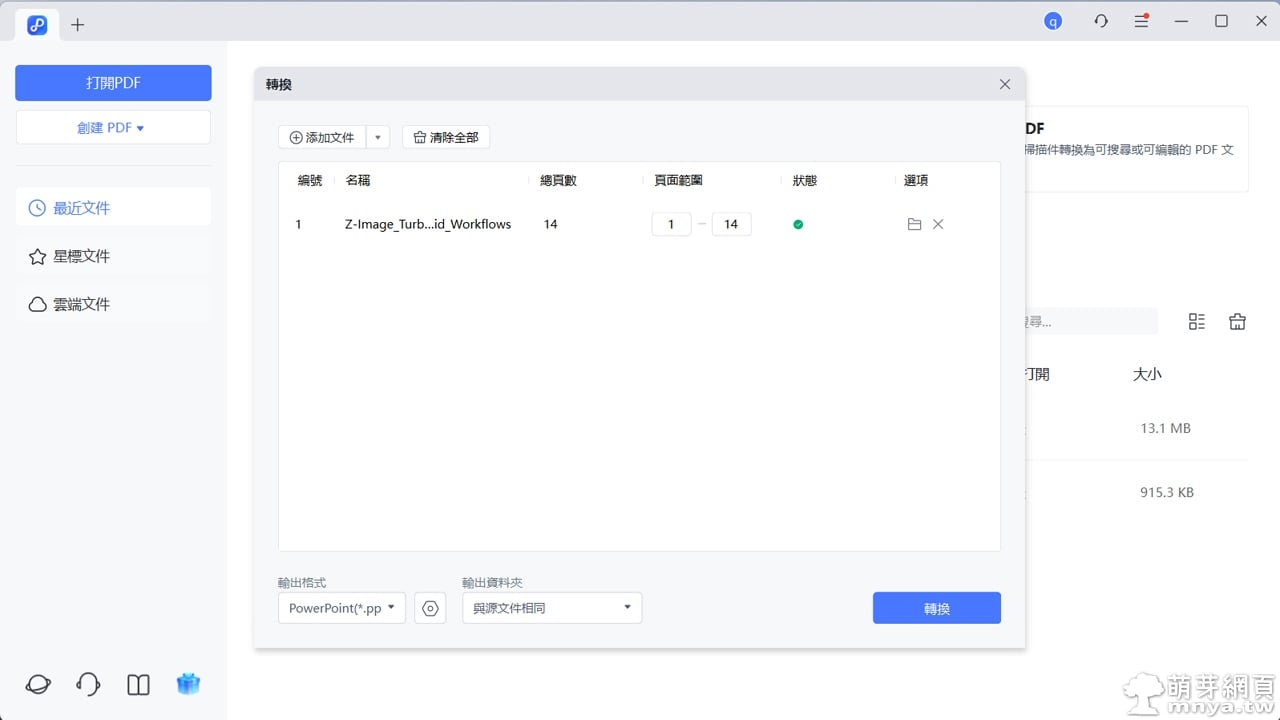Switch to grid list view icon
This screenshot has height=720, width=1280.
click(x=1197, y=321)
